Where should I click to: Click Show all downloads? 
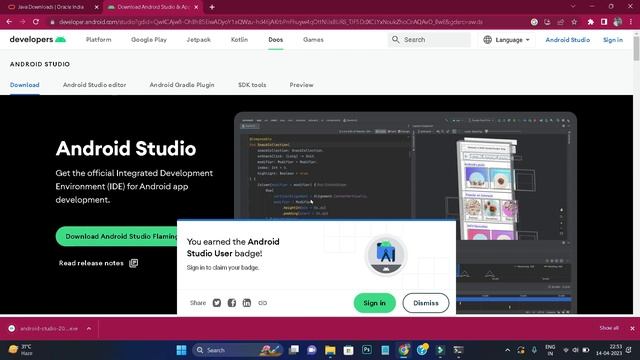(609, 328)
